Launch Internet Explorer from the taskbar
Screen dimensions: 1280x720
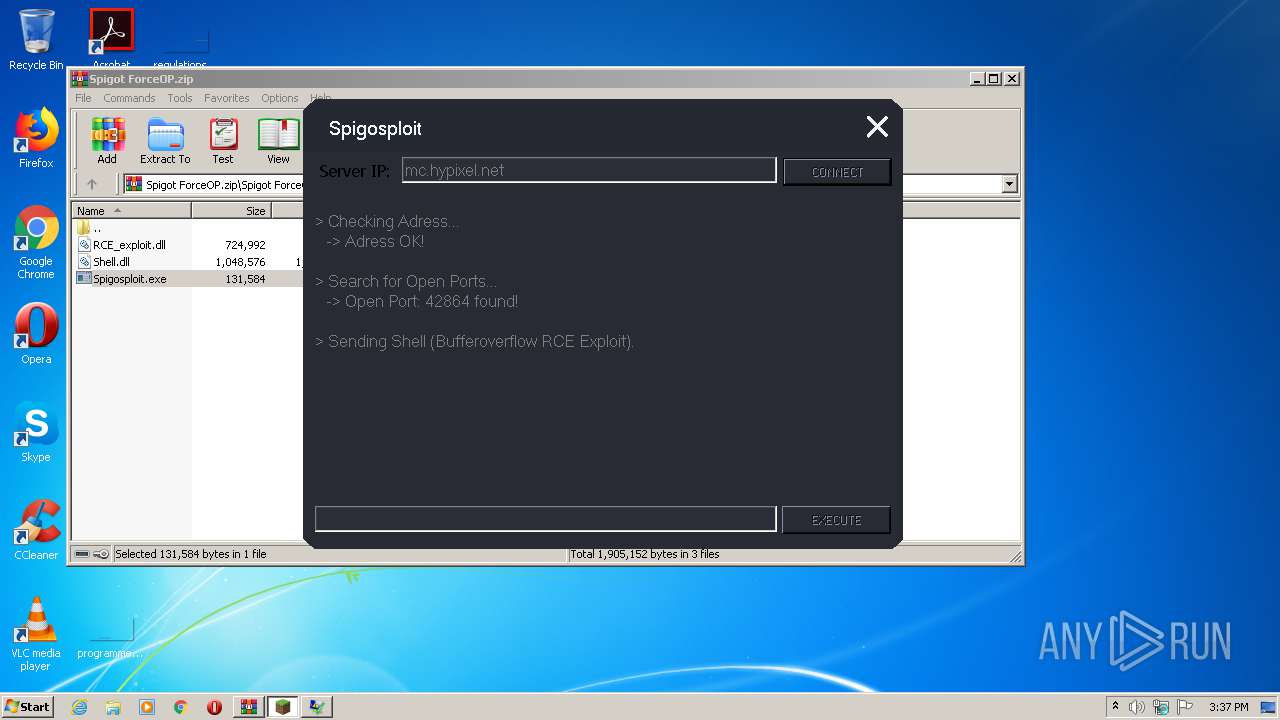point(79,707)
